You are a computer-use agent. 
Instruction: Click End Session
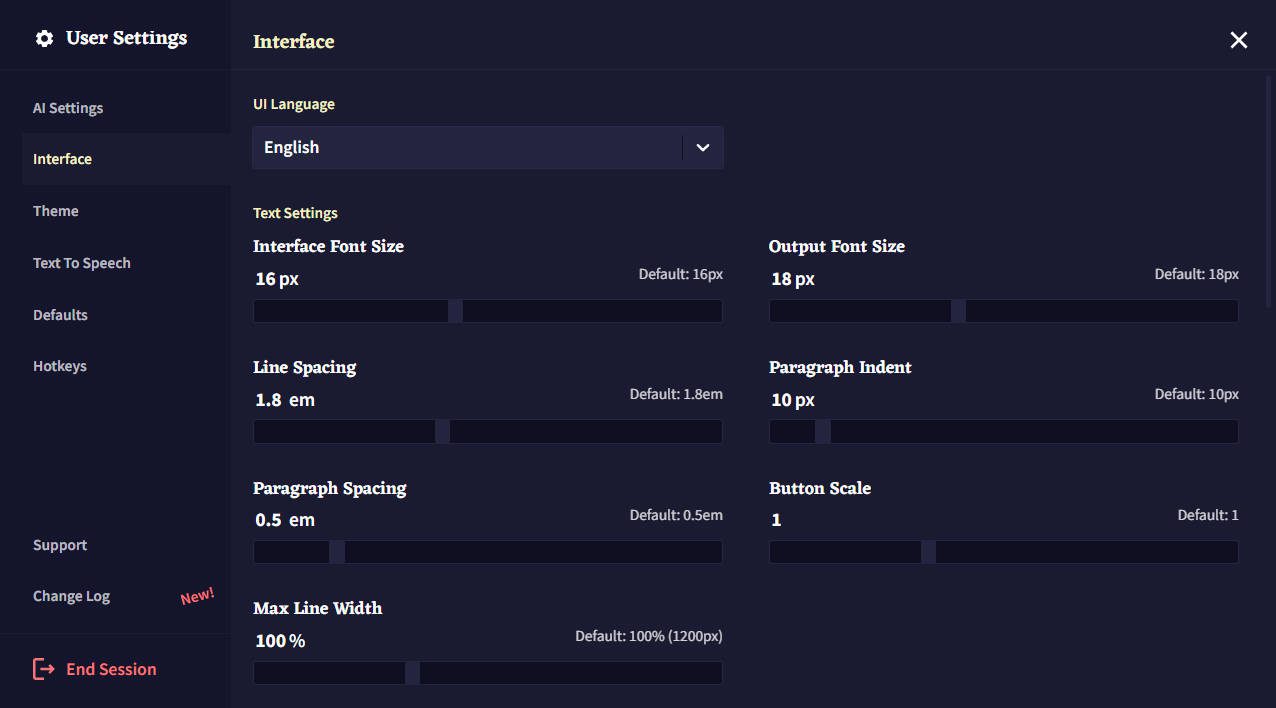tap(110, 668)
